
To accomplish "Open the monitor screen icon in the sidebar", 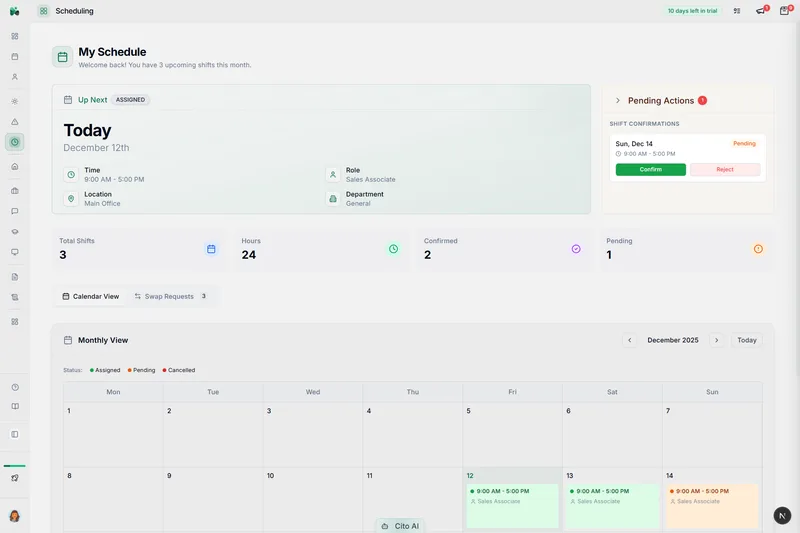I will point(15,252).
